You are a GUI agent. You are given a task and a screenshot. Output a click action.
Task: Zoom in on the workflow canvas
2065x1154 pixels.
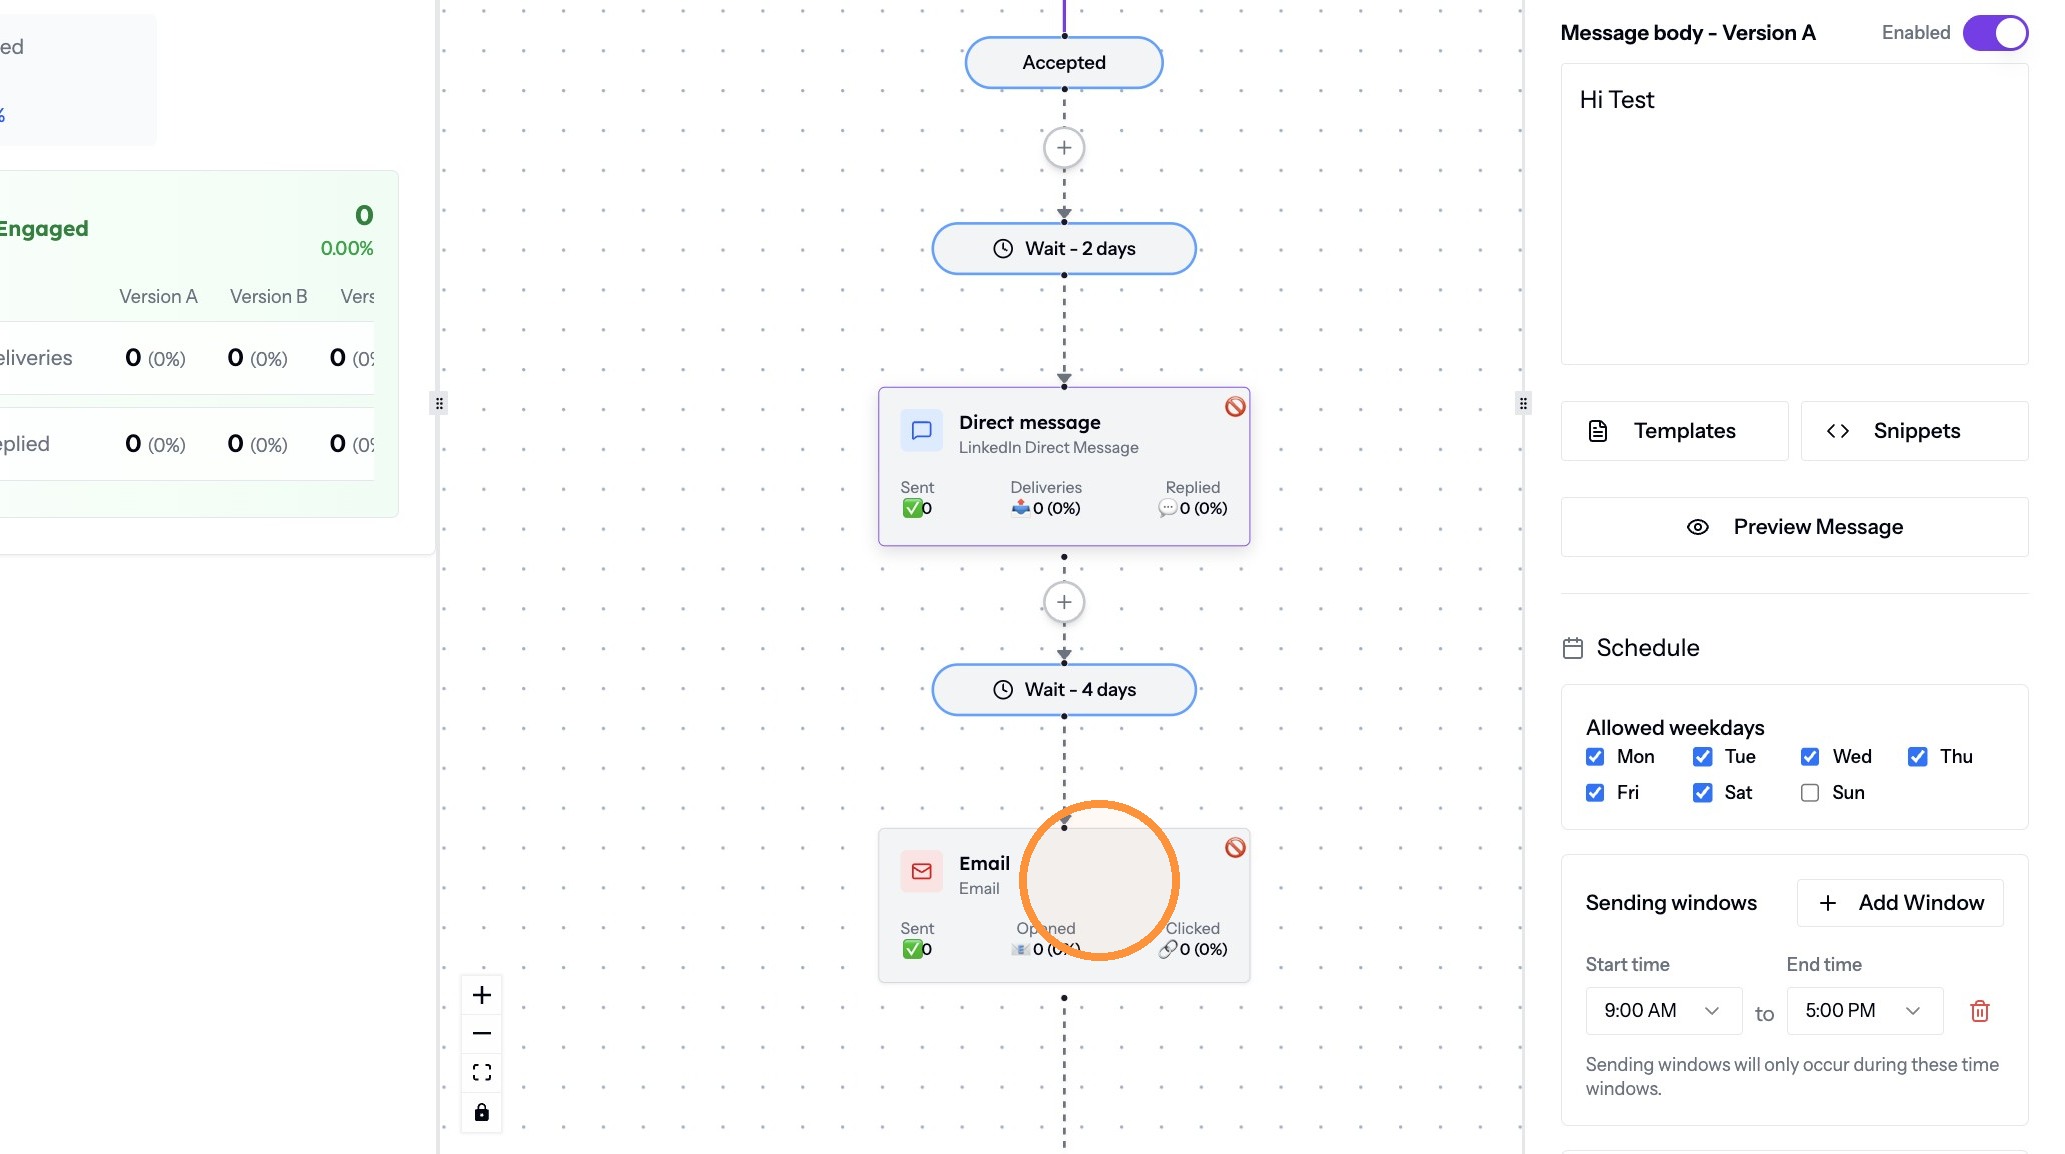[481, 995]
